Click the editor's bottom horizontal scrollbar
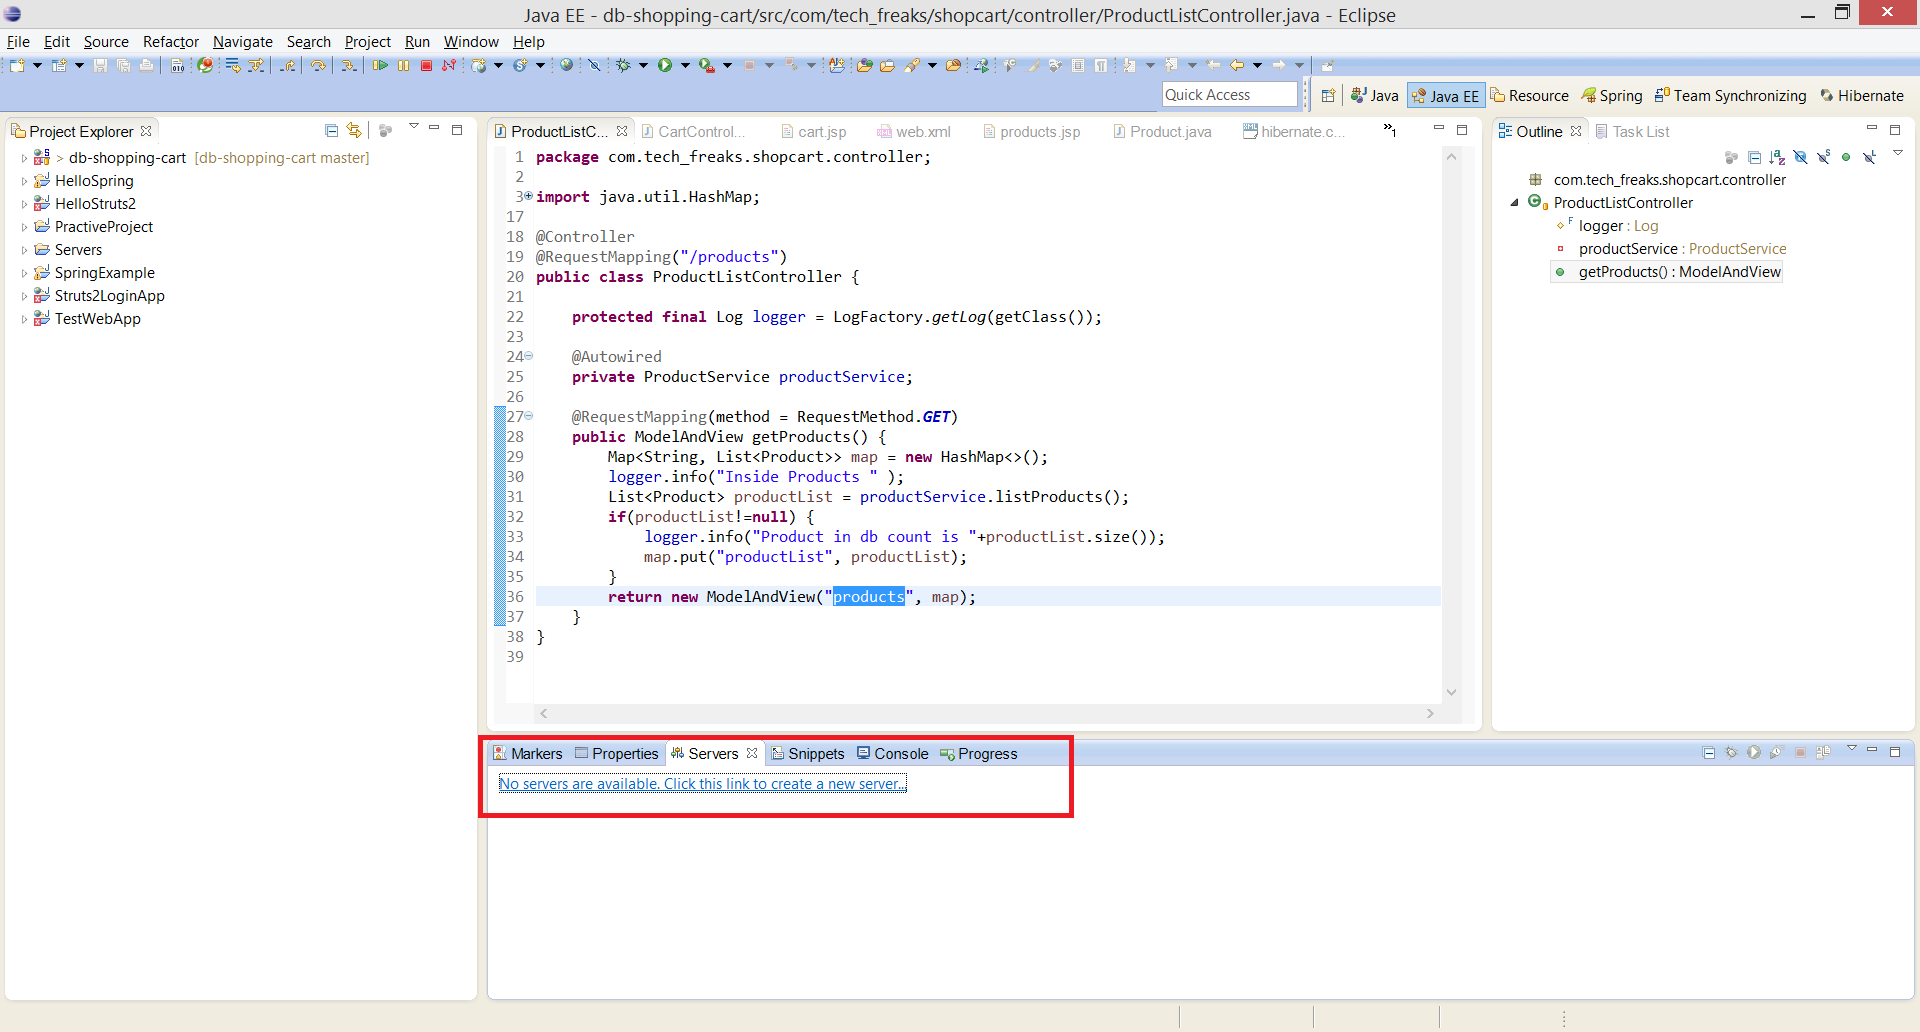The image size is (1920, 1032). point(987,713)
